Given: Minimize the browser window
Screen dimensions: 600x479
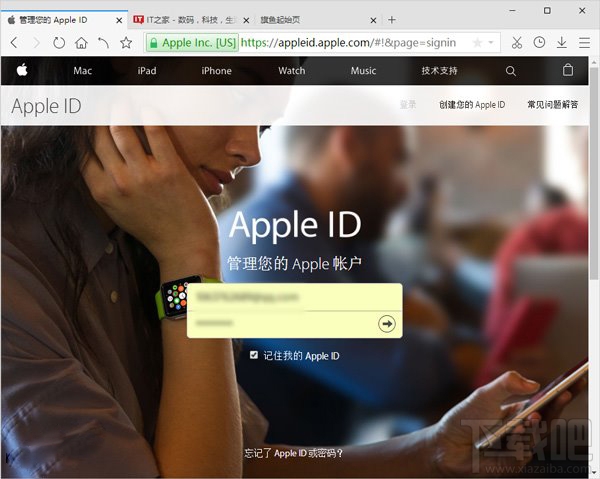Looking at the screenshot, I should coord(513,10).
